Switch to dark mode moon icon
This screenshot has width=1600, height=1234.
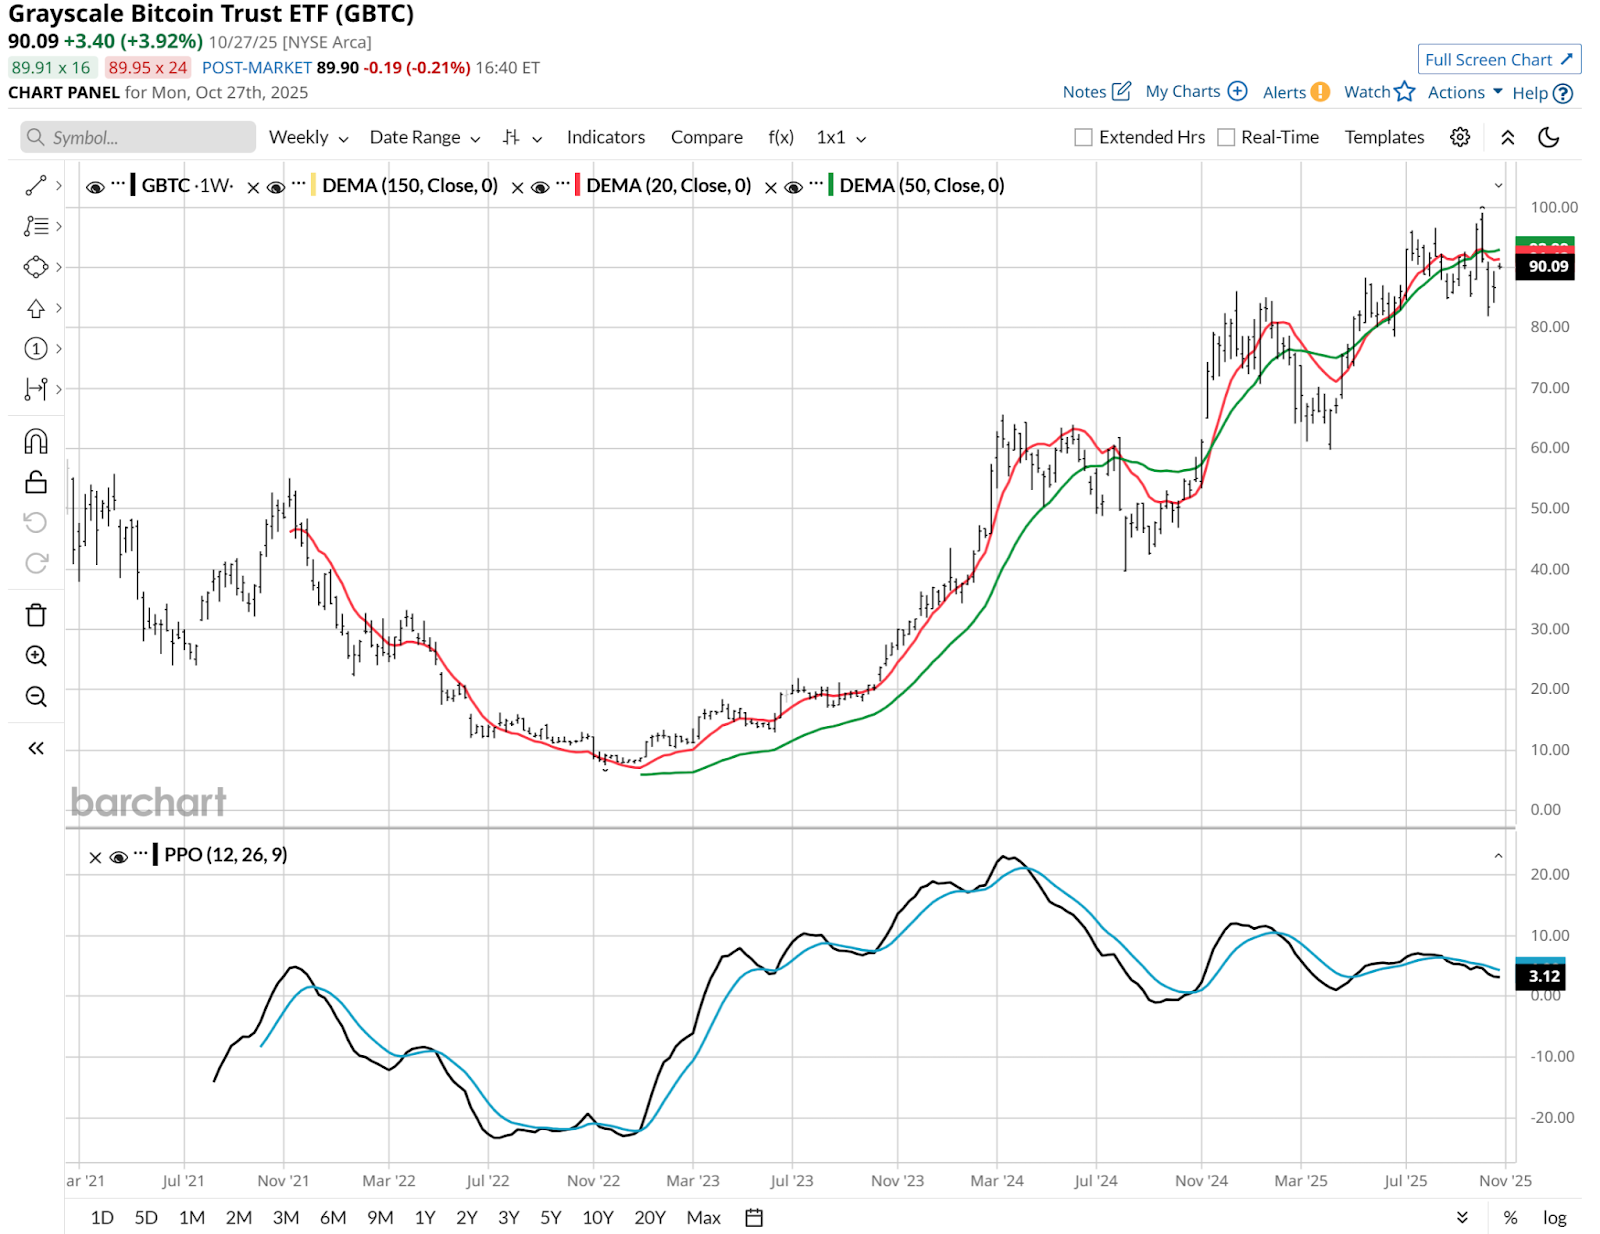point(1548,137)
